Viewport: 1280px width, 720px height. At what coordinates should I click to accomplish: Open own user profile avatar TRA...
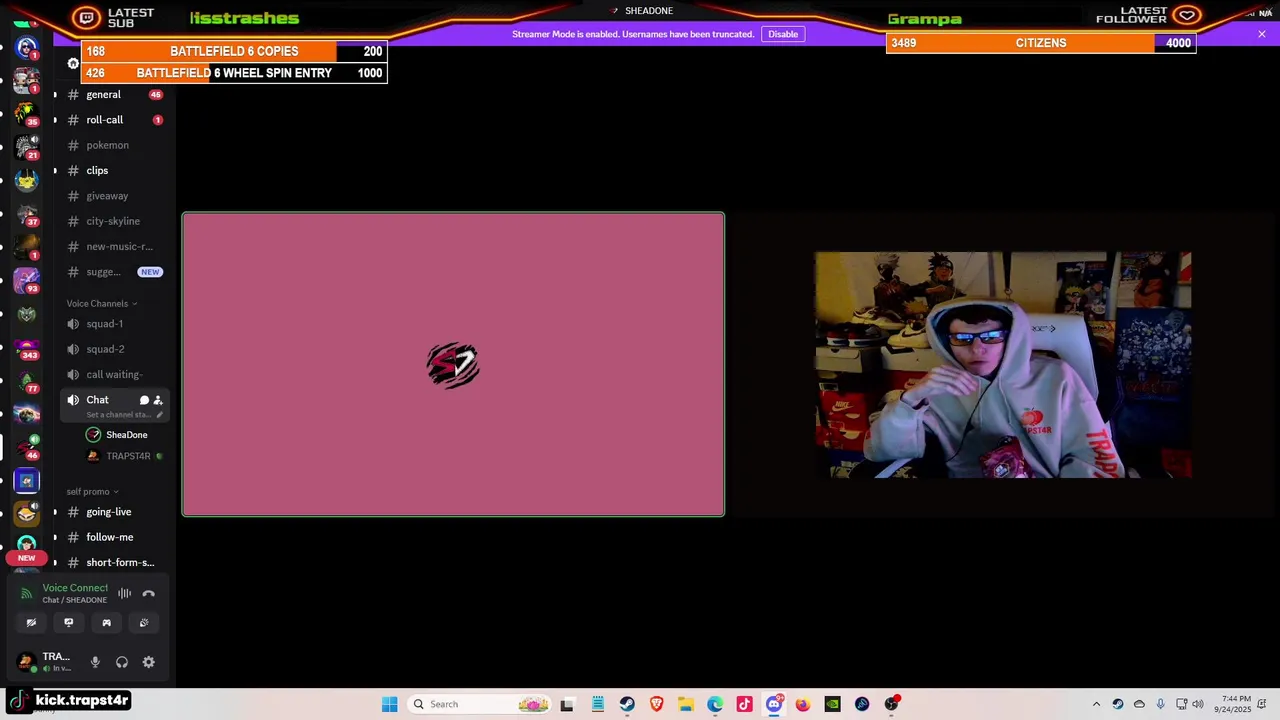pyautogui.click(x=27, y=661)
